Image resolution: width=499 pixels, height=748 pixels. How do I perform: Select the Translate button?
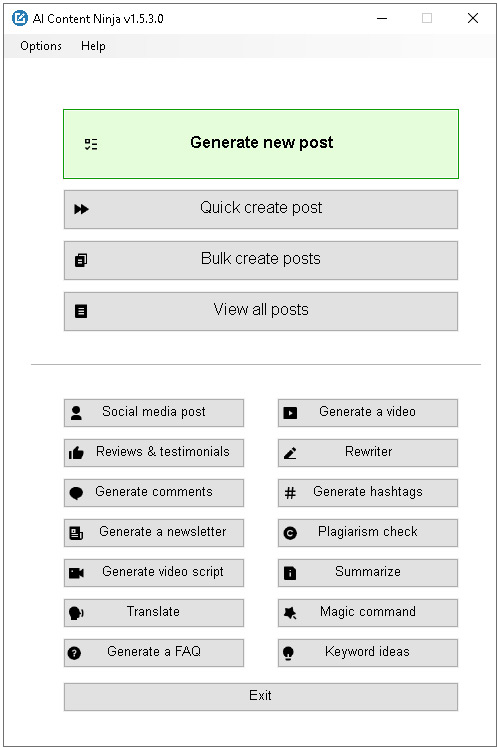(x=154, y=613)
